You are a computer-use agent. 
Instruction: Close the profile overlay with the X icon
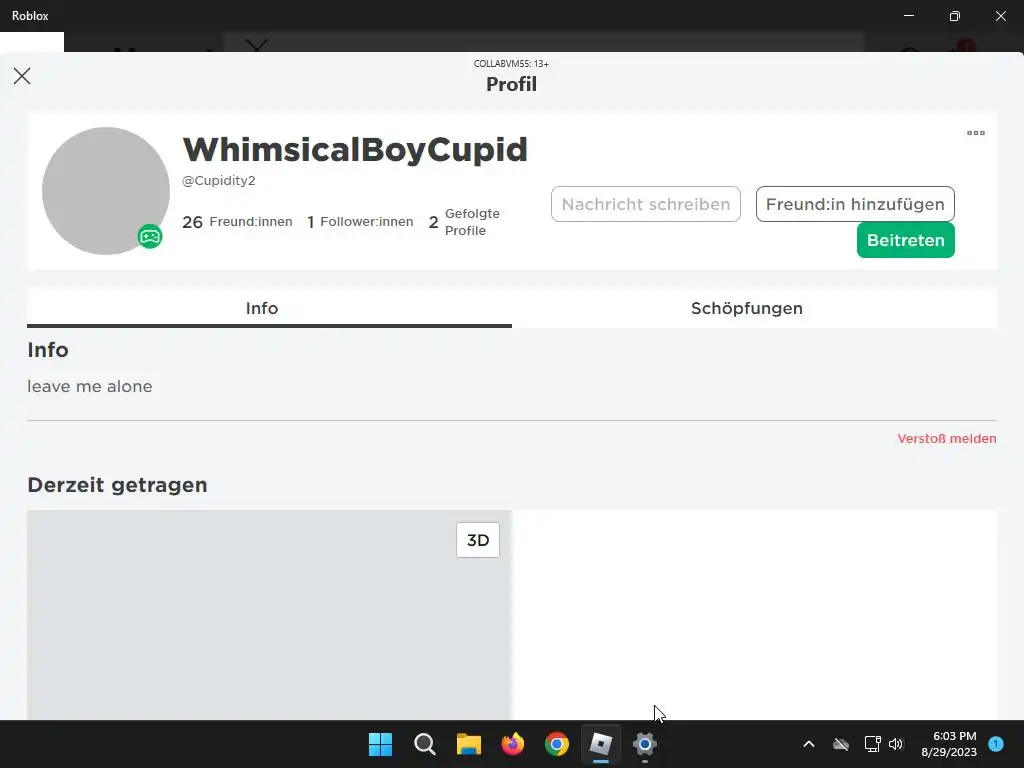(22, 76)
